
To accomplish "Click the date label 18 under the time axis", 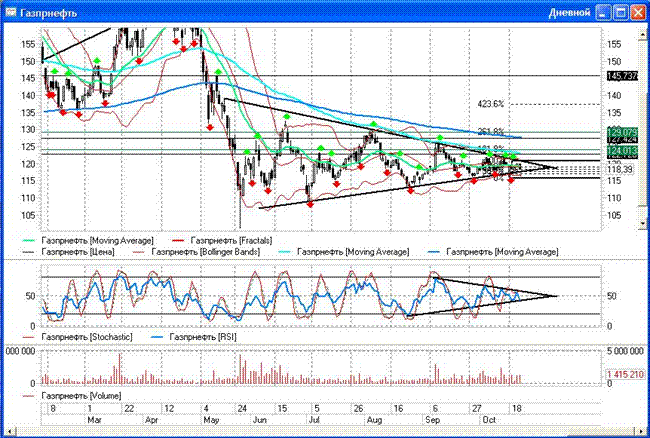I will (517, 409).
